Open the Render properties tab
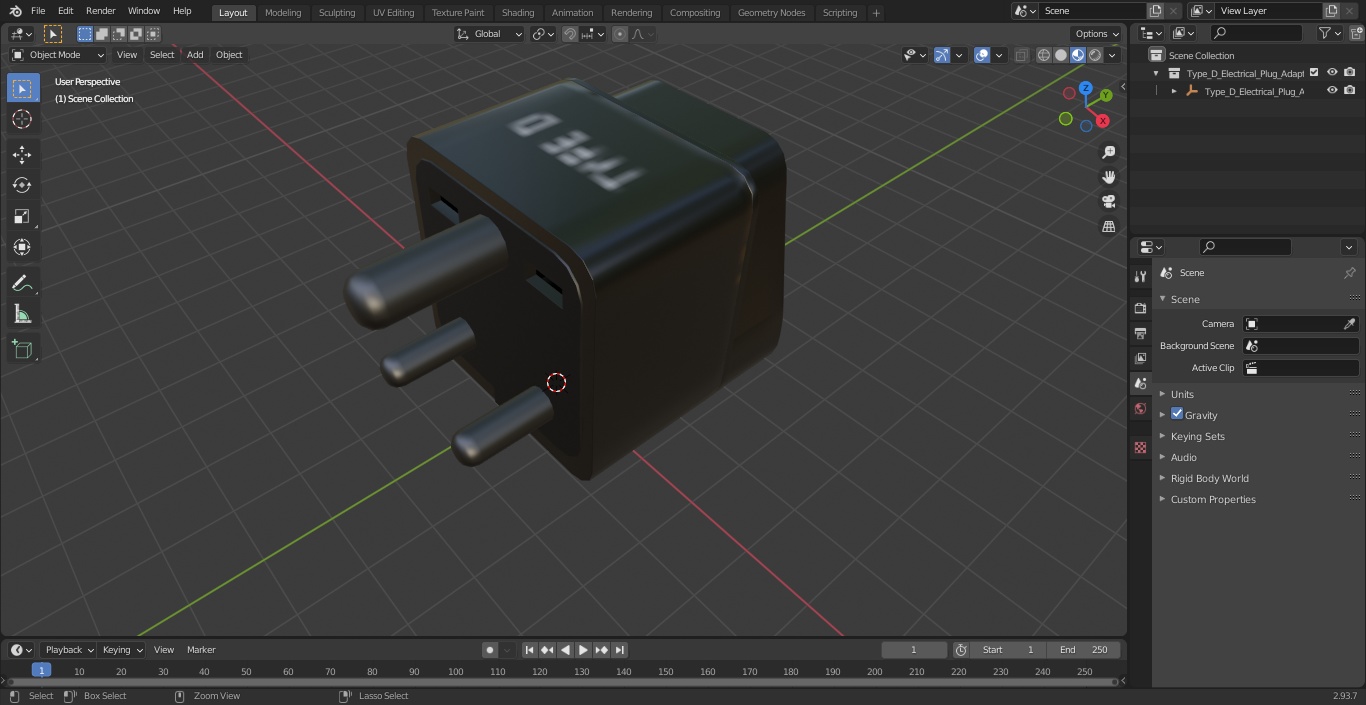 tap(1140, 308)
